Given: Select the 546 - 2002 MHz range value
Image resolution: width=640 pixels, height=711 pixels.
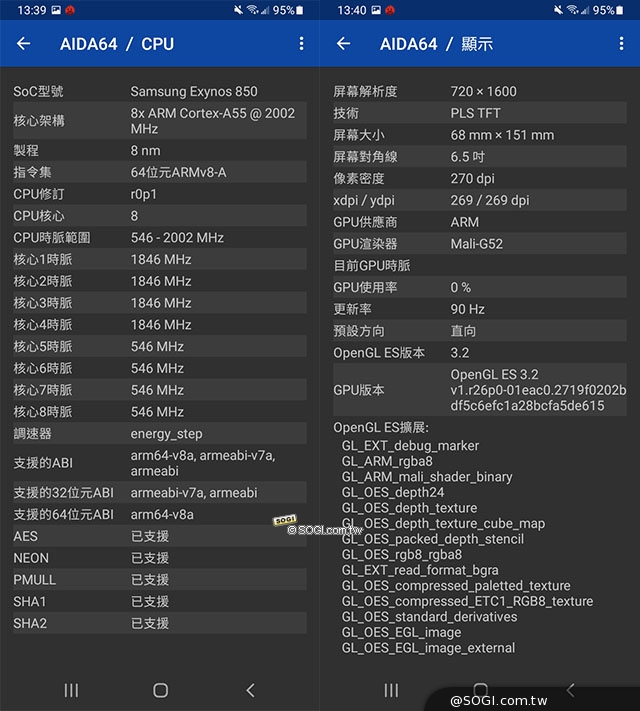Looking at the screenshot, I should tap(177, 238).
